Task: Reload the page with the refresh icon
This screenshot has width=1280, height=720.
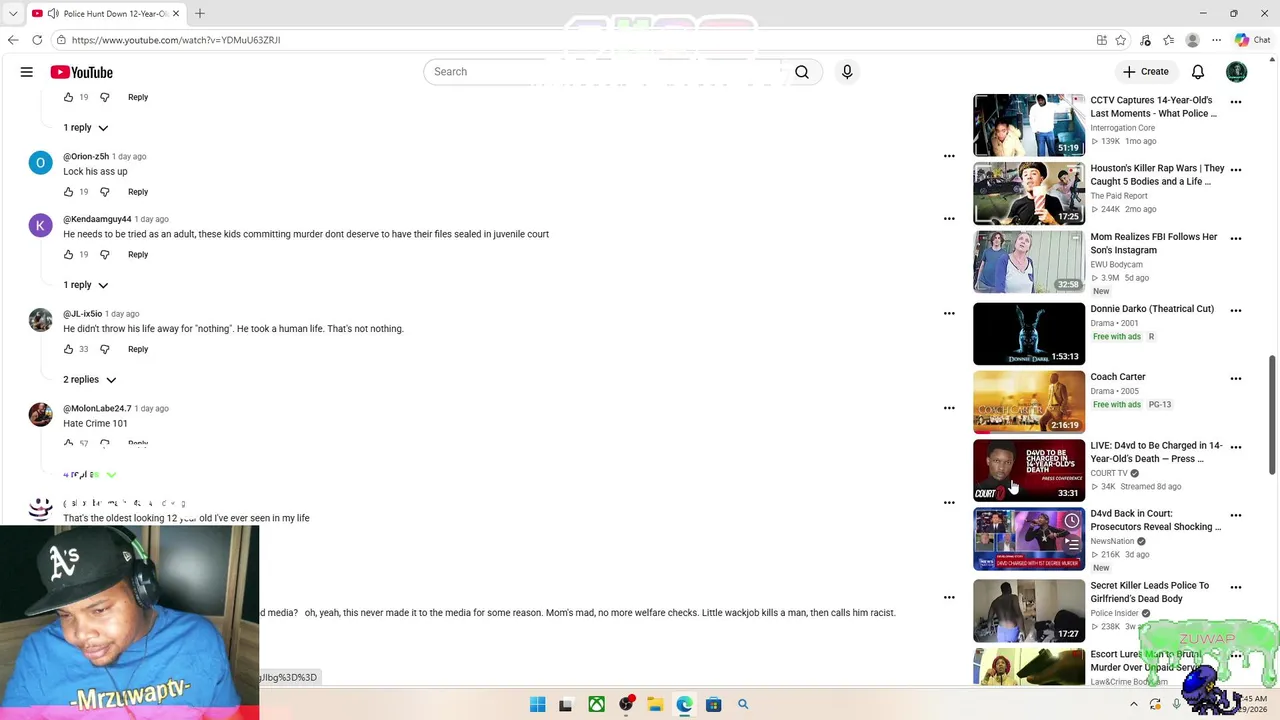Action: pos(37,40)
